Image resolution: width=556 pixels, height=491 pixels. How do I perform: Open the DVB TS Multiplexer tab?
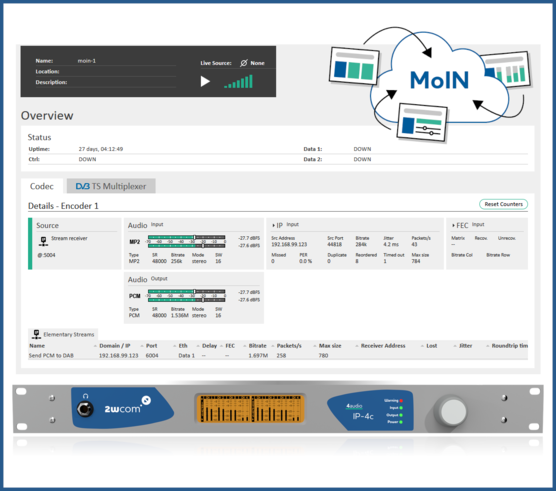click(111, 186)
